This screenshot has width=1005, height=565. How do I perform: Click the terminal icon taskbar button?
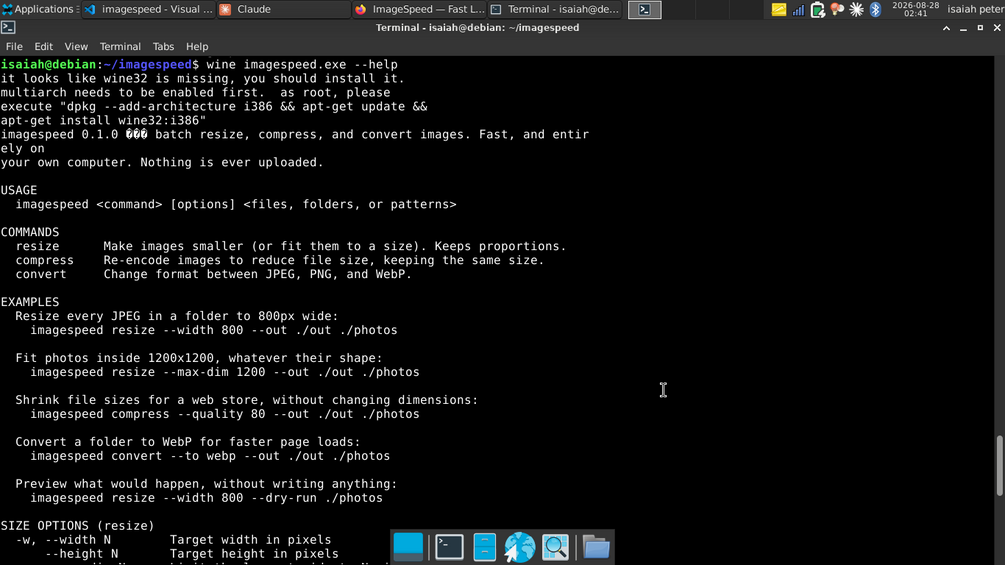(x=644, y=10)
